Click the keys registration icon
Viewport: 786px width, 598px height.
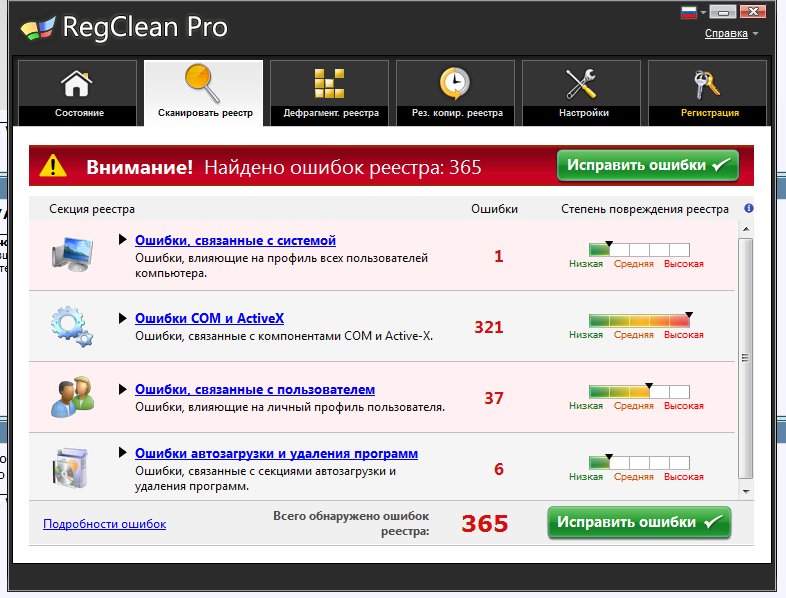pyautogui.click(x=707, y=85)
